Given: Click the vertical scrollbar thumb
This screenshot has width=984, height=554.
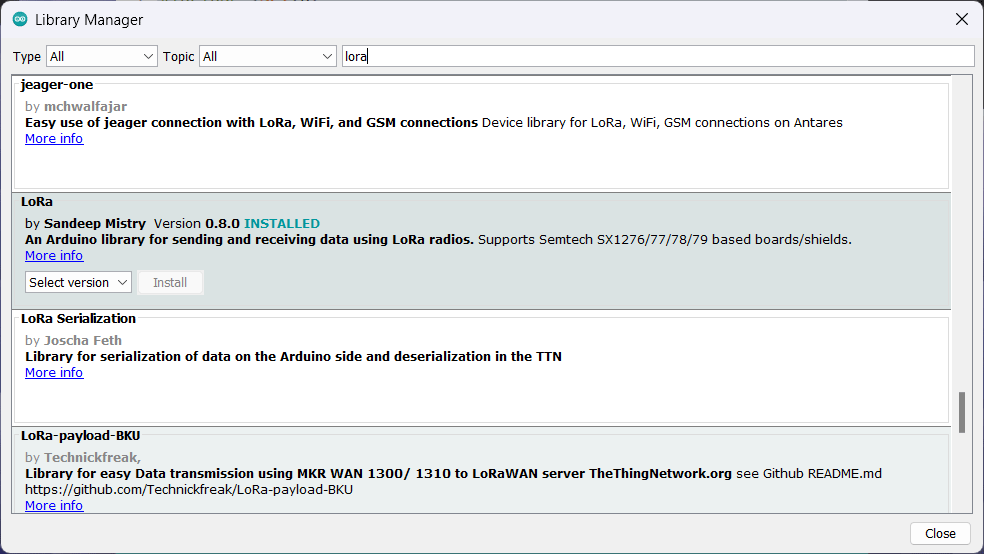Looking at the screenshot, I should (961, 412).
